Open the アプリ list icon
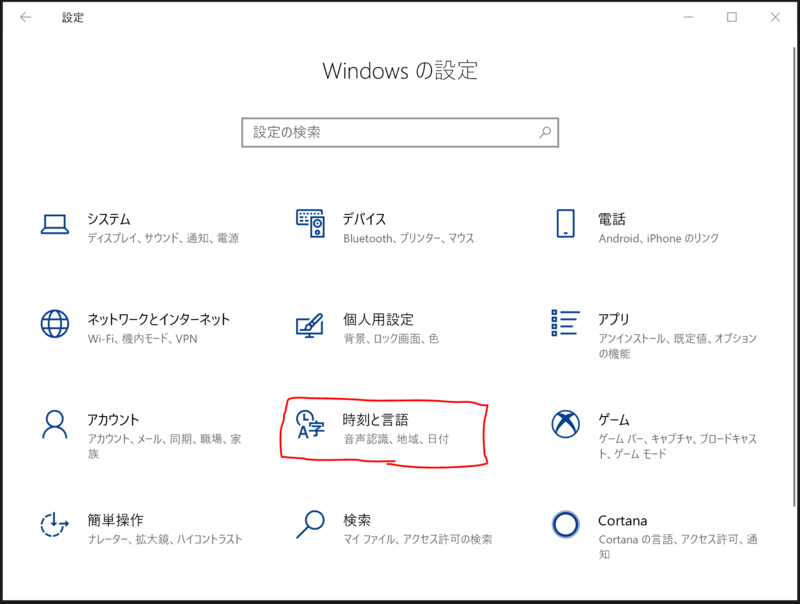The image size is (800, 604). coord(565,323)
